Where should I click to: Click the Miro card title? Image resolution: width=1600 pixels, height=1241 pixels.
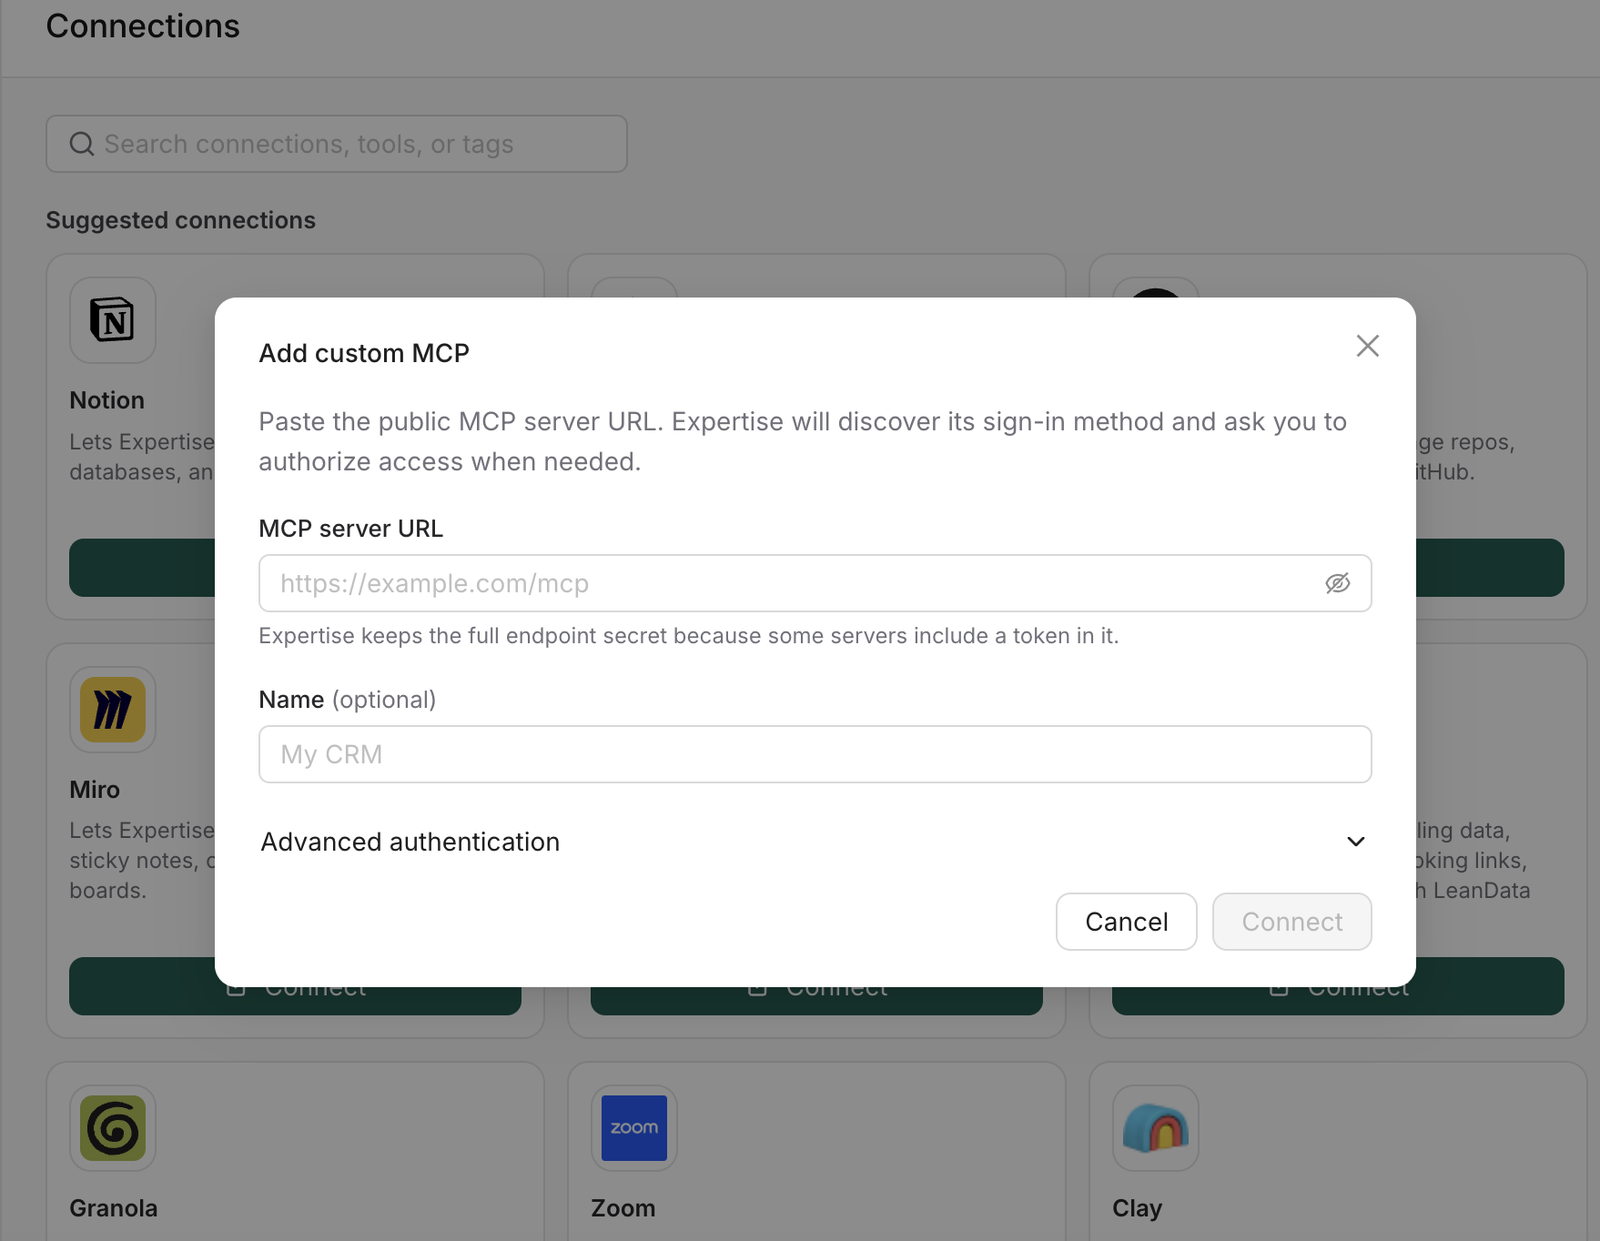coord(95,789)
